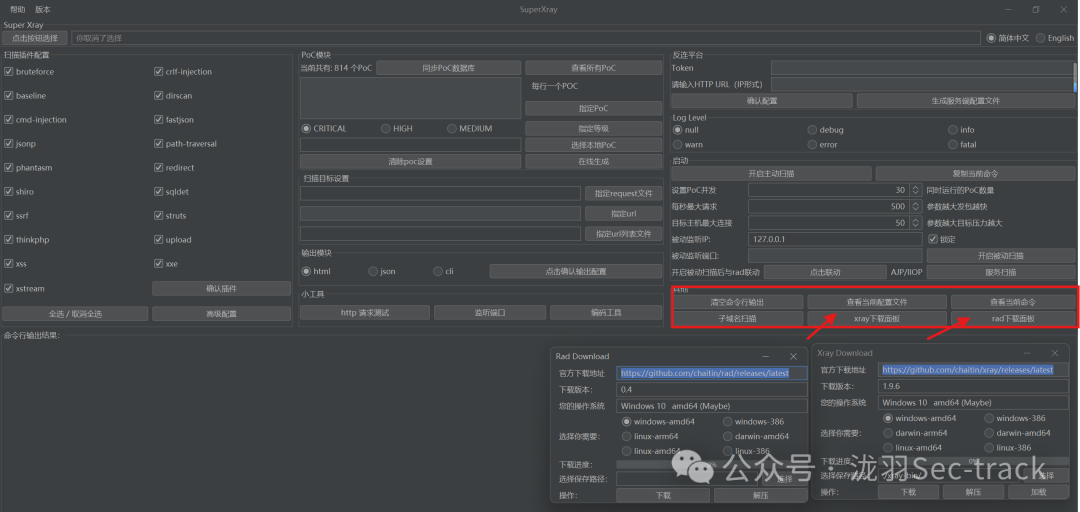The height and width of the screenshot is (512, 1080).
Task: Click 查看所有PoC button
Action: pos(593,68)
